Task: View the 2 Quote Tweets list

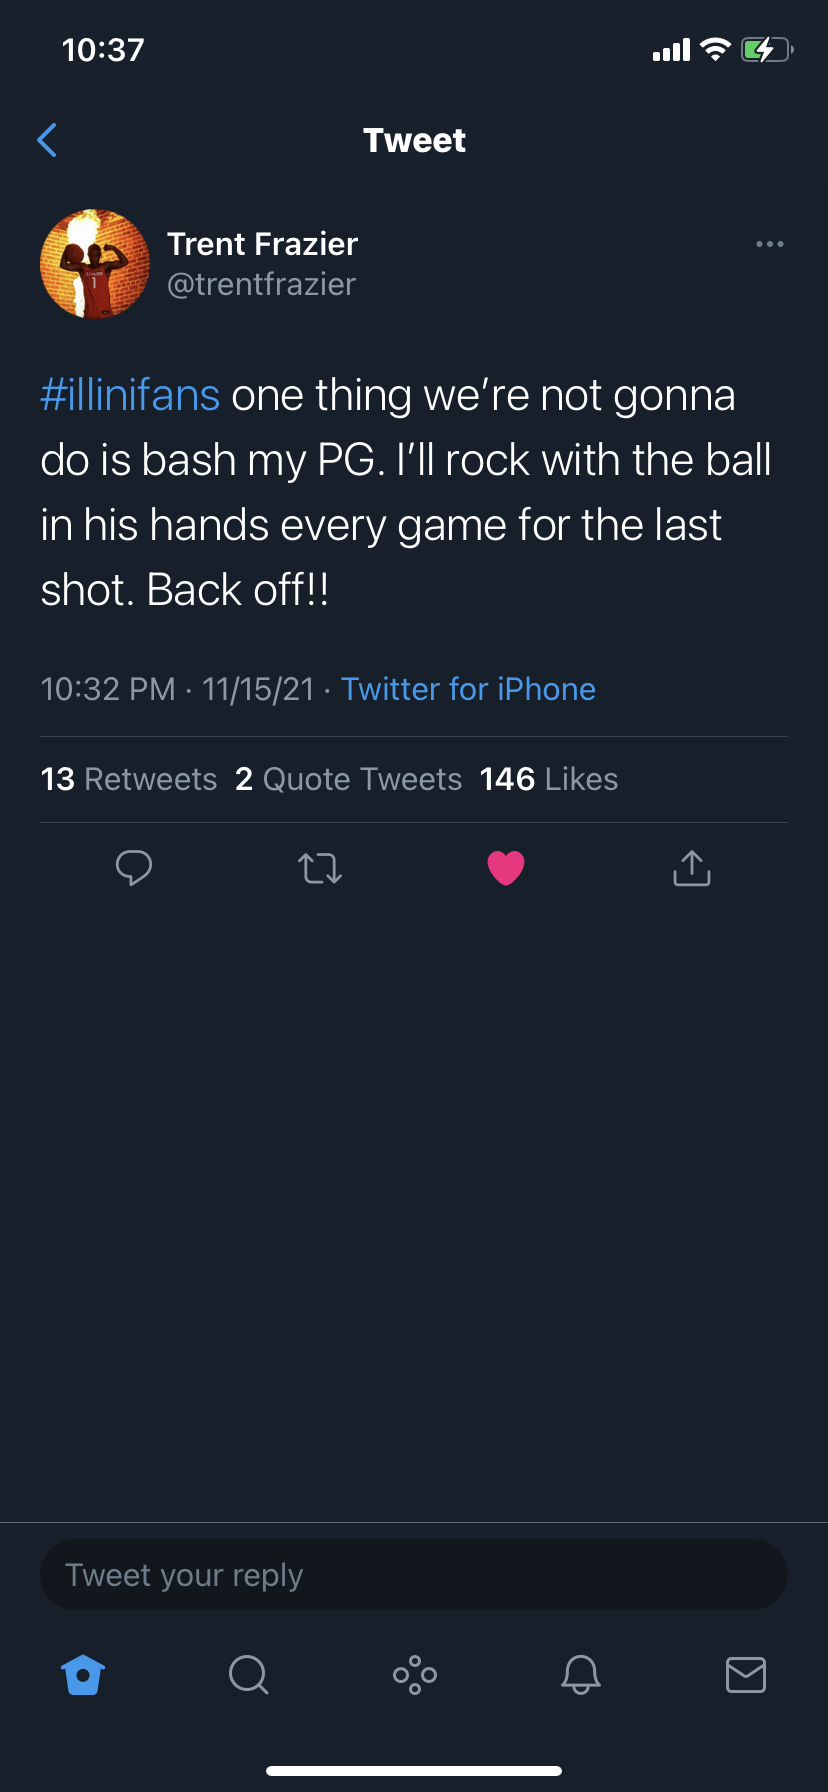Action: pyautogui.click(x=348, y=779)
